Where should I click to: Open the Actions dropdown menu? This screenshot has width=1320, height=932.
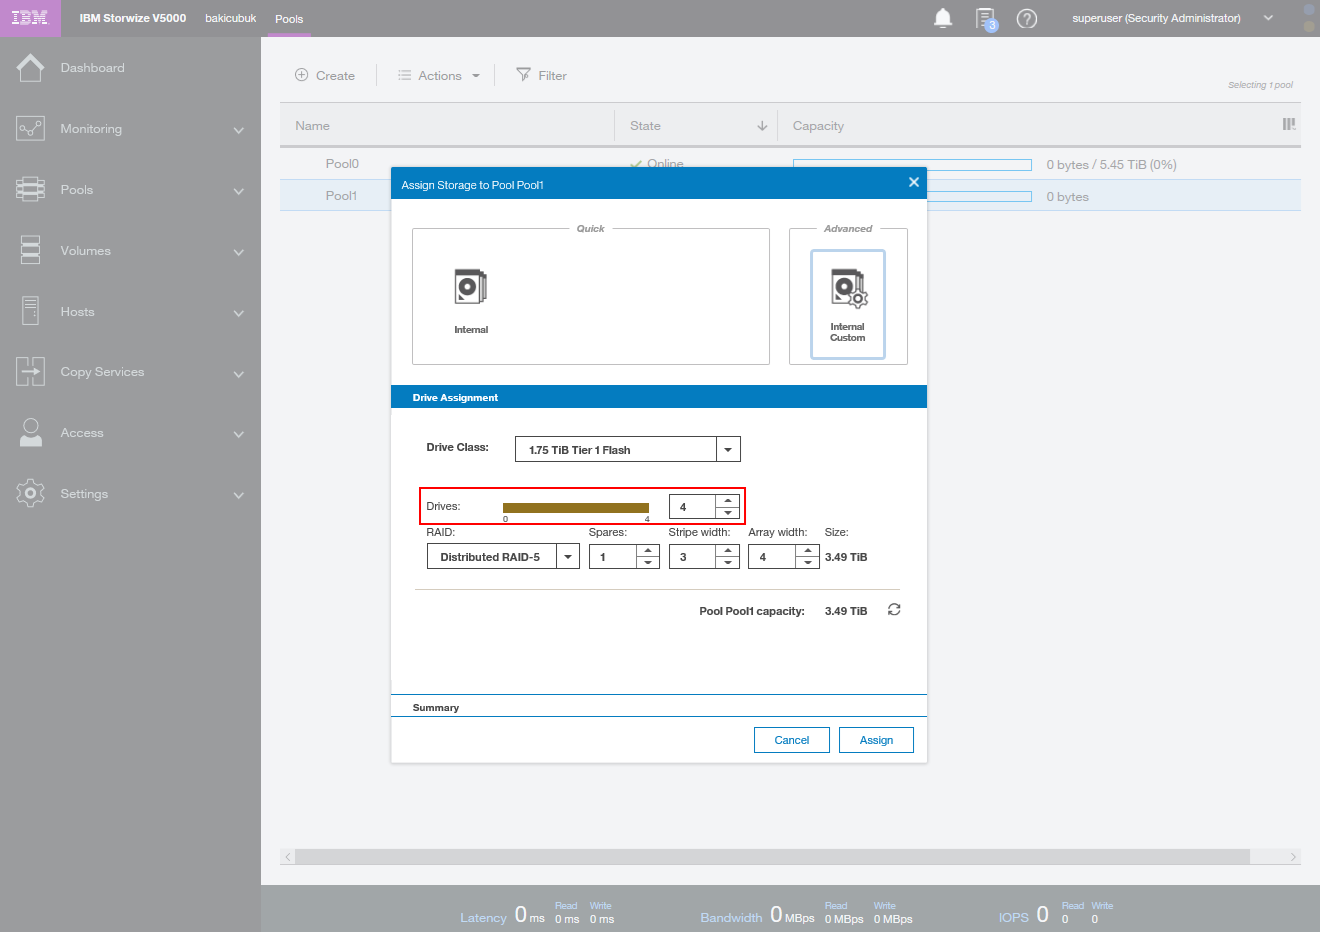coord(439,75)
